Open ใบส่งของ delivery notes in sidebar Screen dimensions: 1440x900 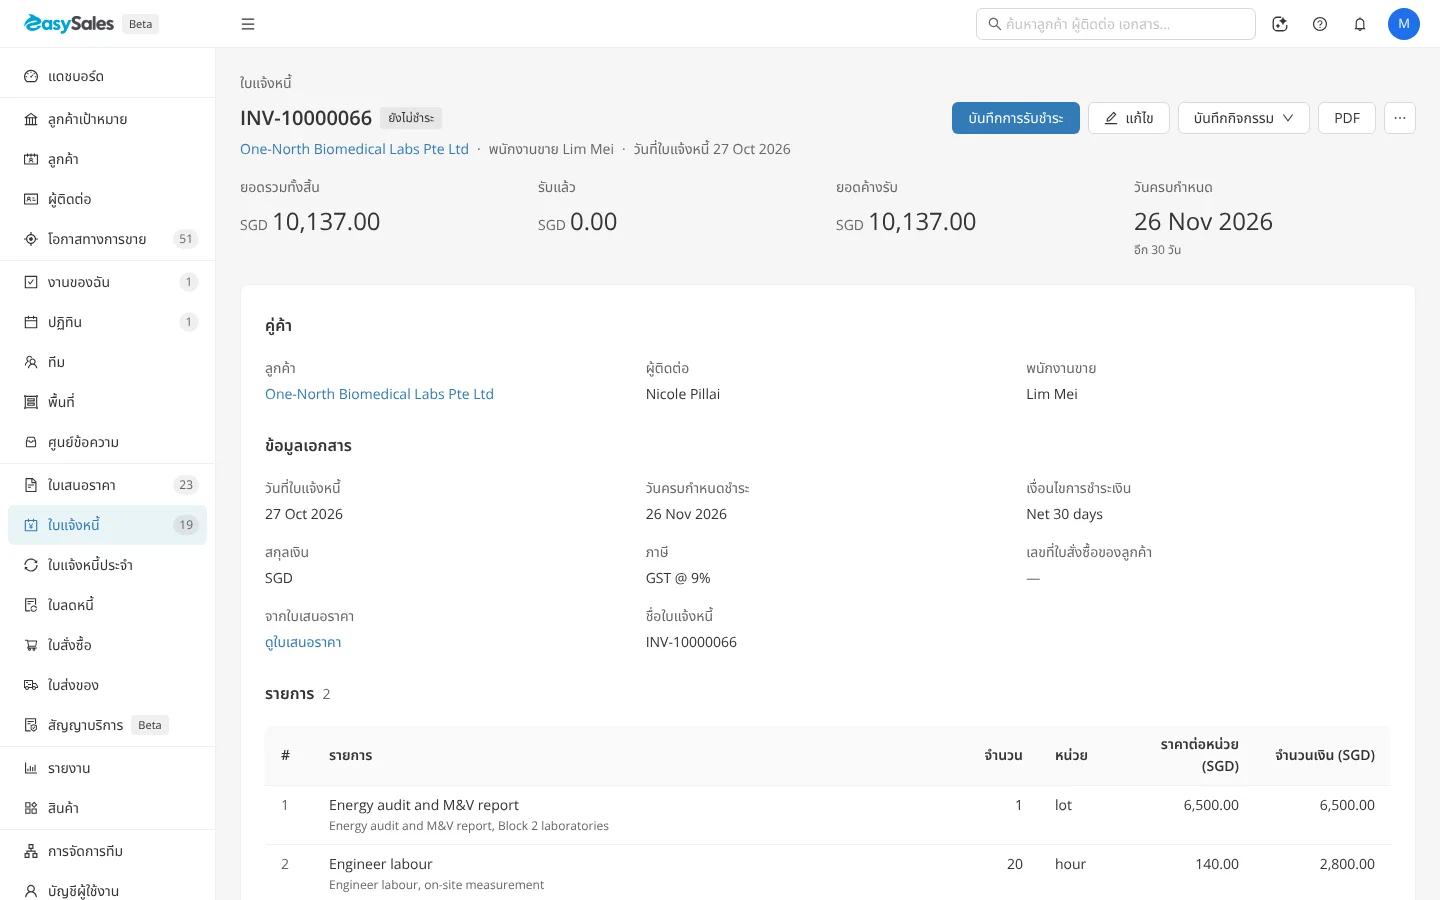(107, 685)
